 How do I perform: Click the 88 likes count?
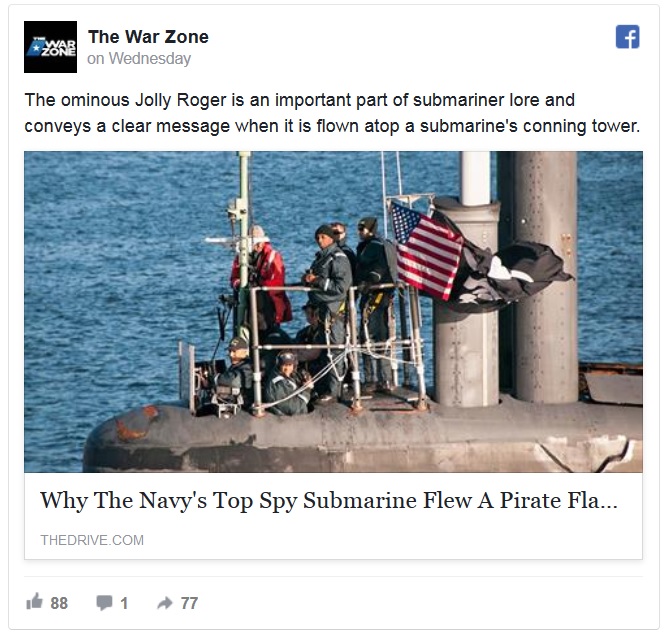(59, 603)
